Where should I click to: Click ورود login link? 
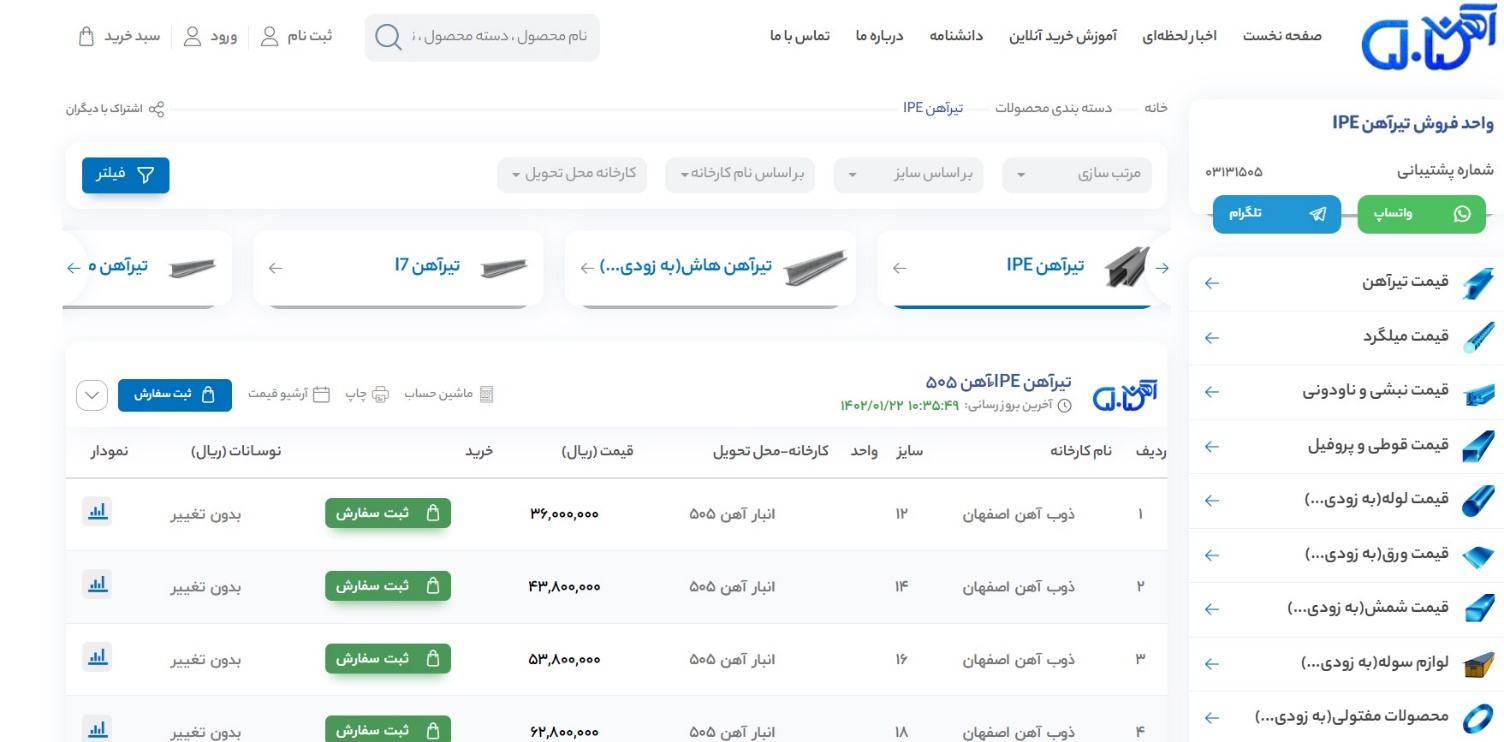pyautogui.click(x=210, y=36)
